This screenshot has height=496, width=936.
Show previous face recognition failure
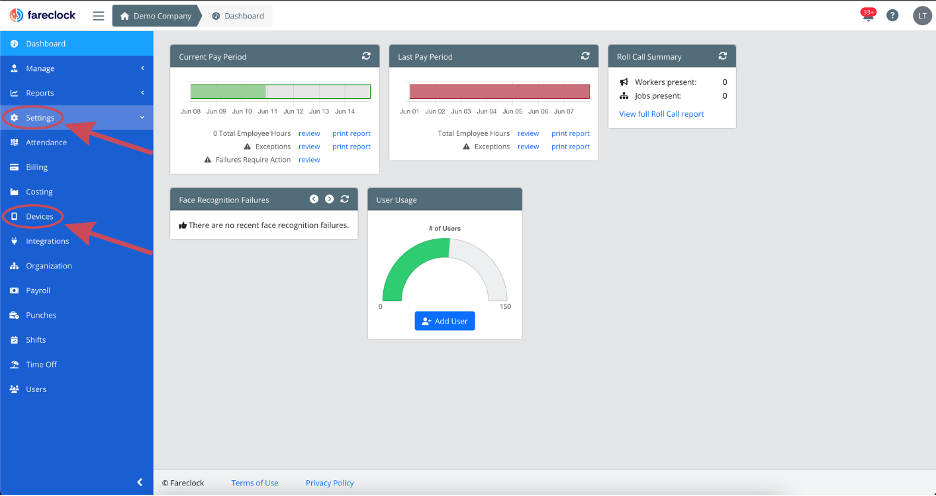(x=314, y=199)
